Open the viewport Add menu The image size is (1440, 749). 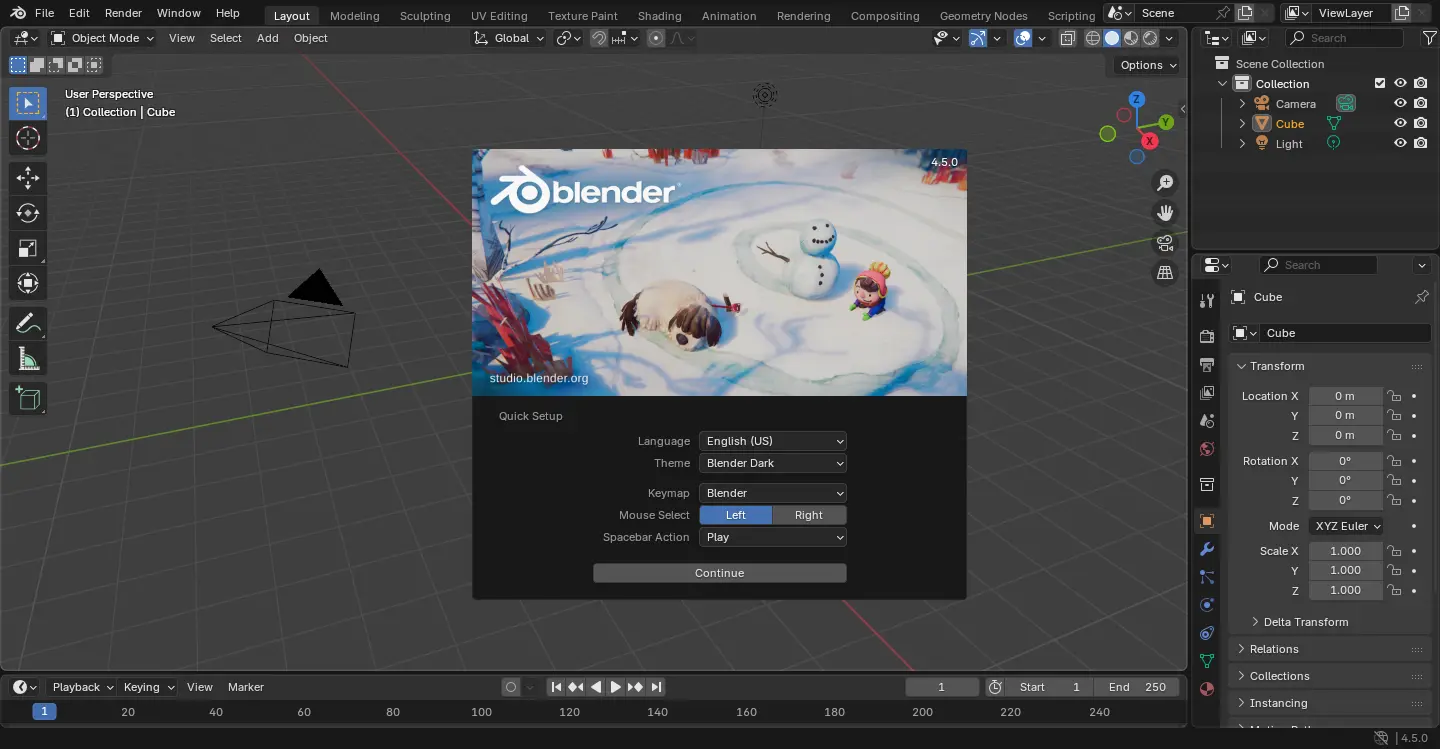pos(268,38)
